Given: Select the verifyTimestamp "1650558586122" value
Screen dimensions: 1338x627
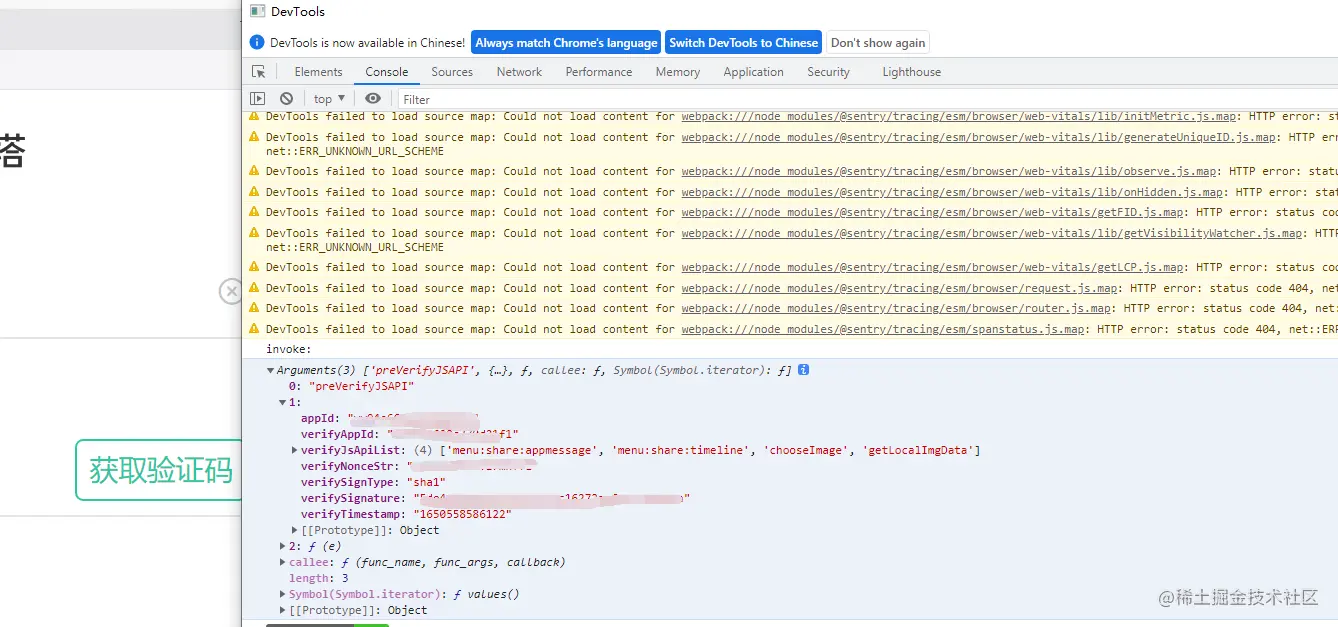Looking at the screenshot, I should coord(462,514).
